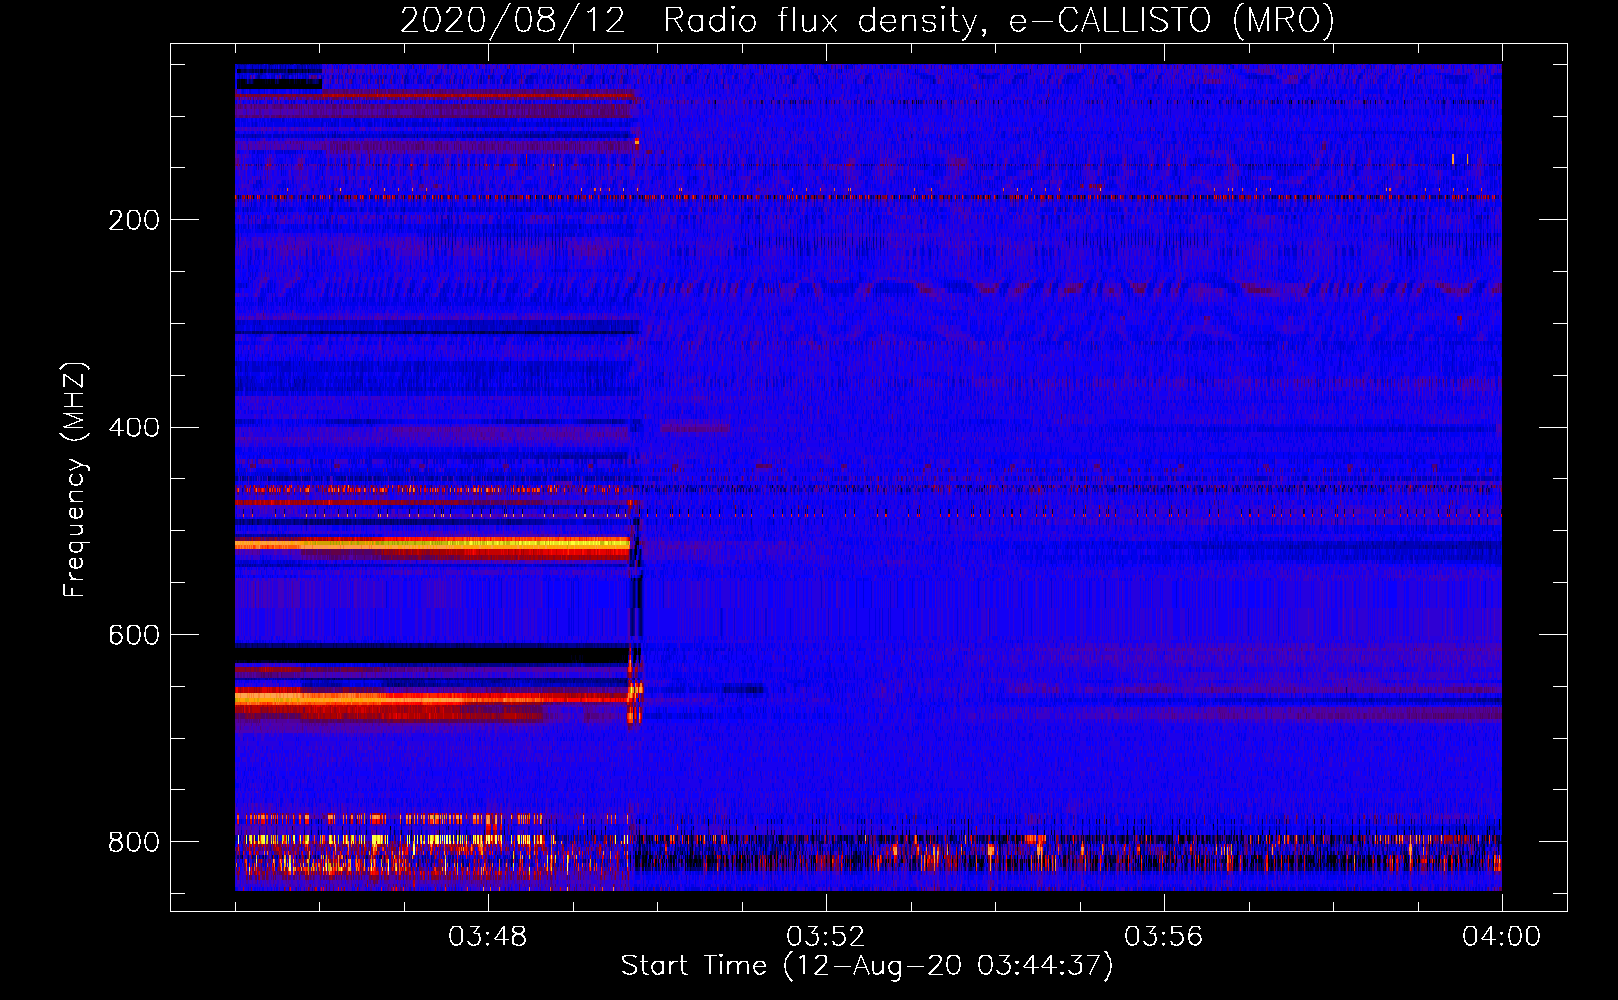Click the 03:48 time tick label
Image resolution: width=1618 pixels, height=1000 pixels.
[488, 937]
